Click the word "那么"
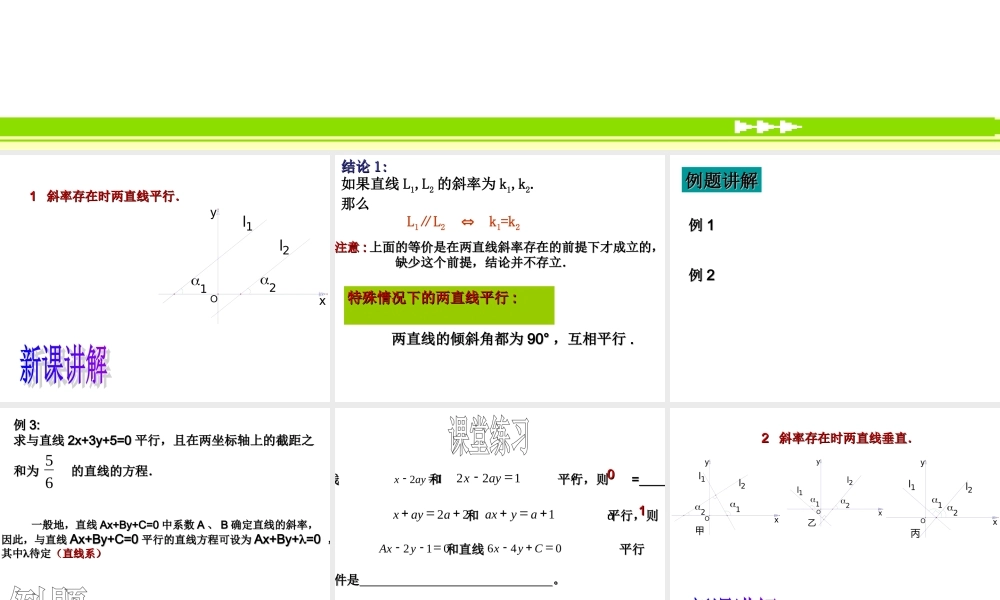Image resolution: width=1000 pixels, height=600 pixels. coord(355,204)
